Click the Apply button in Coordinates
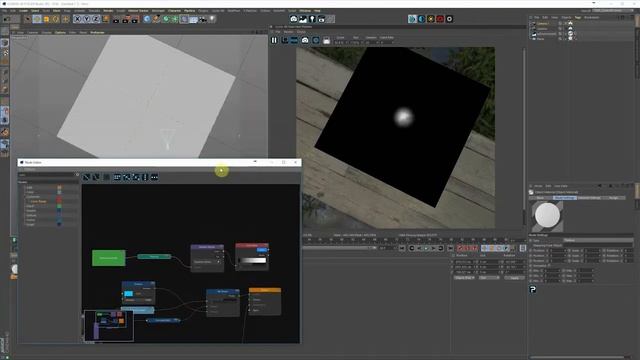The height and width of the screenshot is (360, 640). (x=514, y=278)
